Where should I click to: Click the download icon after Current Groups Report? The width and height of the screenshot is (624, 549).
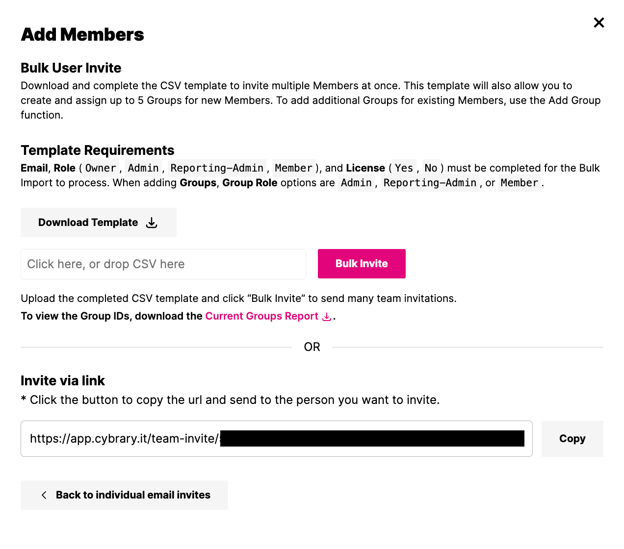(x=327, y=317)
